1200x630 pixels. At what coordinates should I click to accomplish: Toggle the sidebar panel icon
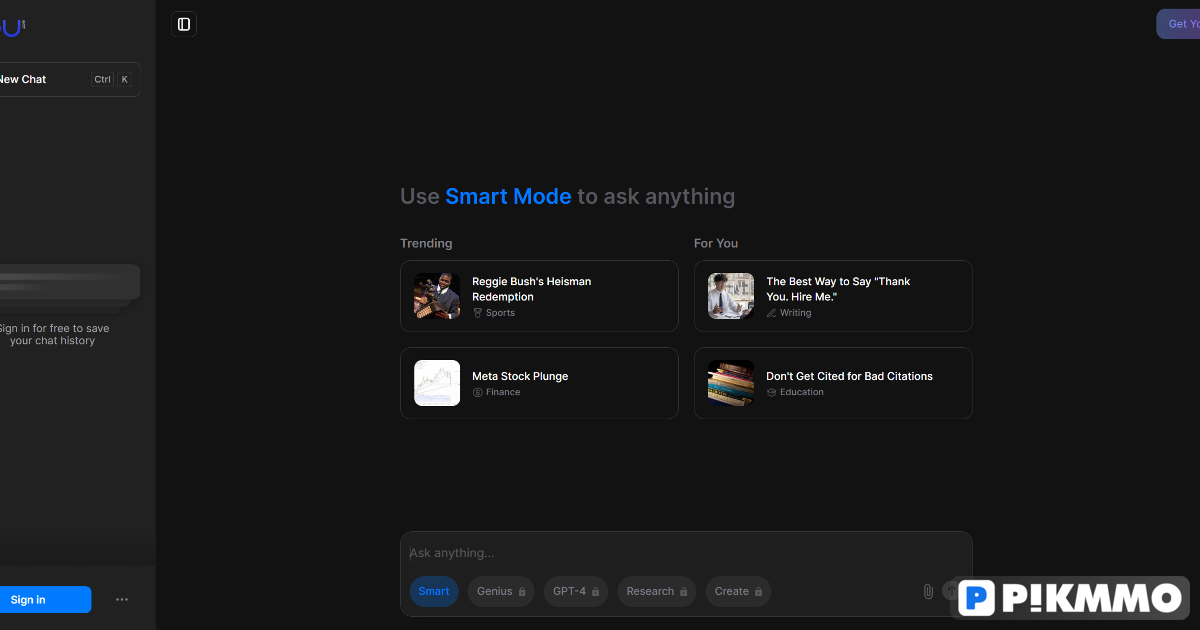(x=183, y=24)
